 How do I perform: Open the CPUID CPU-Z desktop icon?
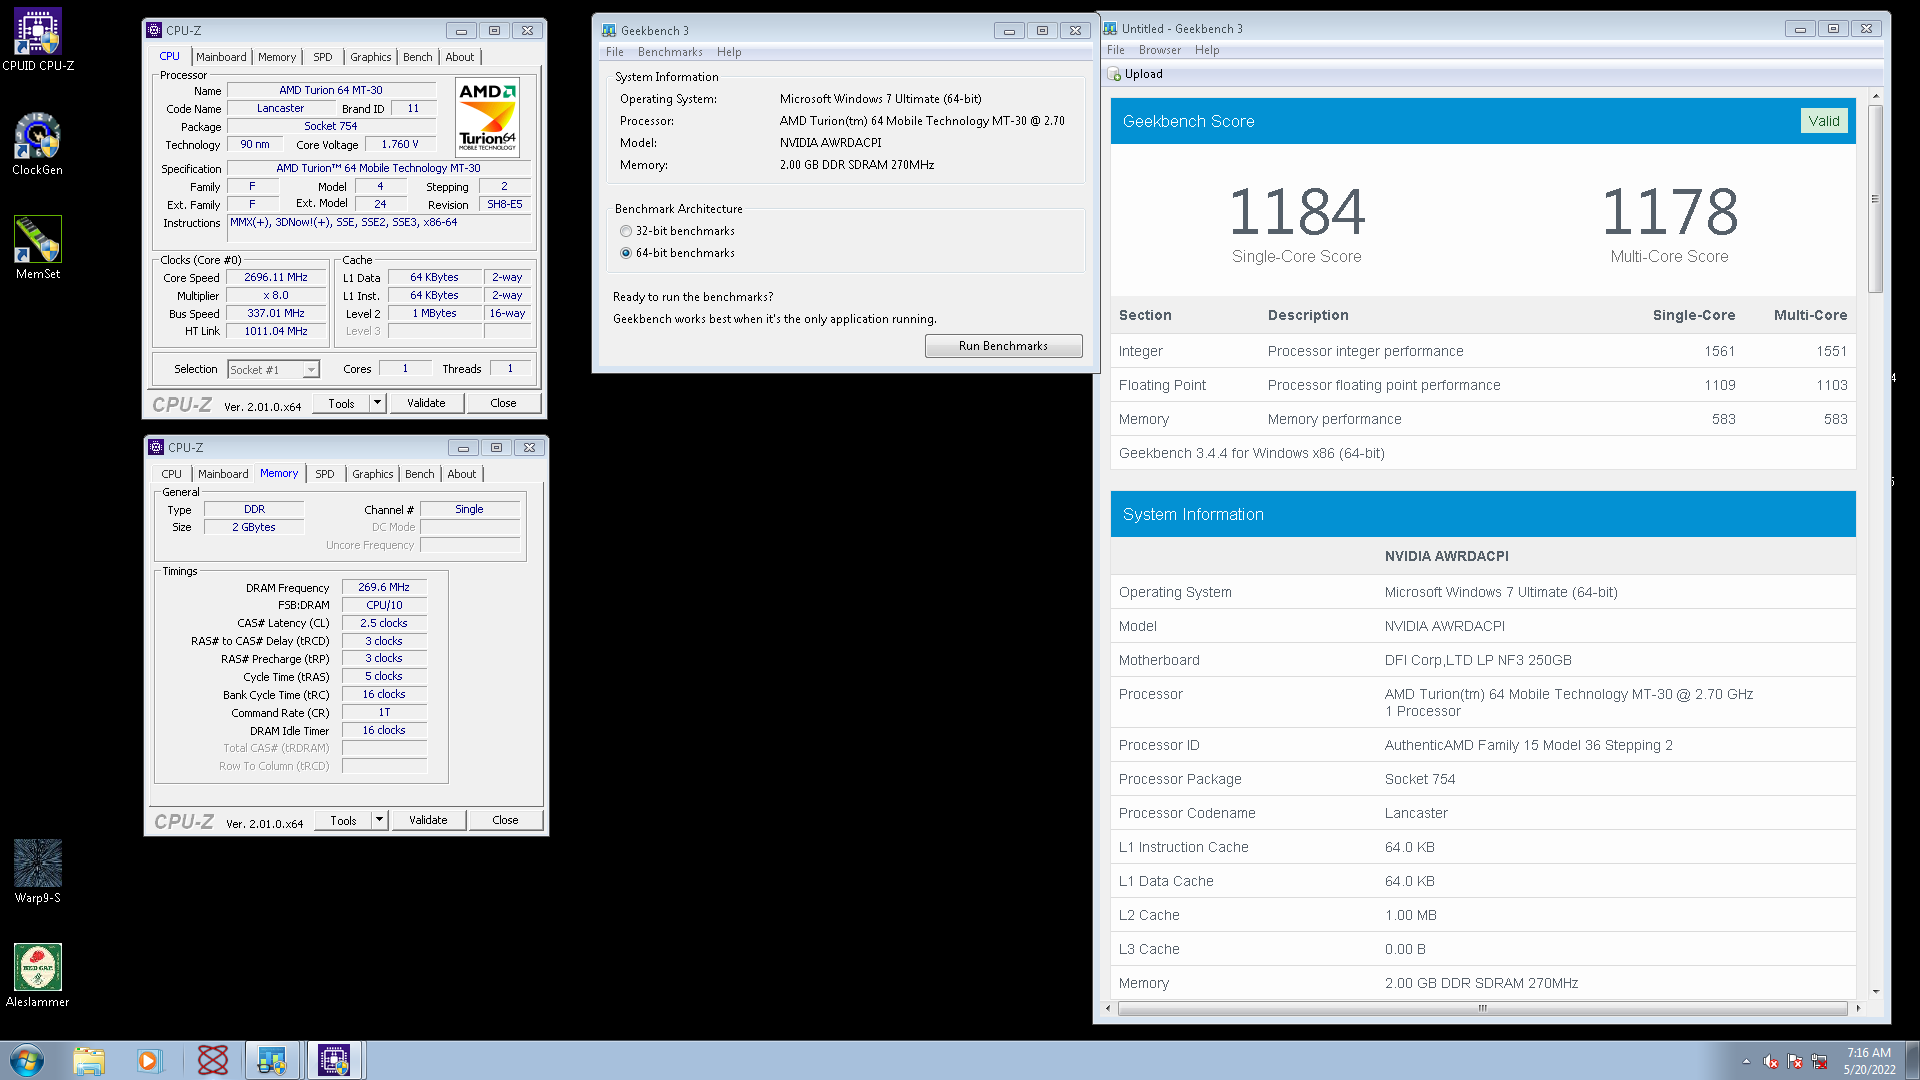38,40
